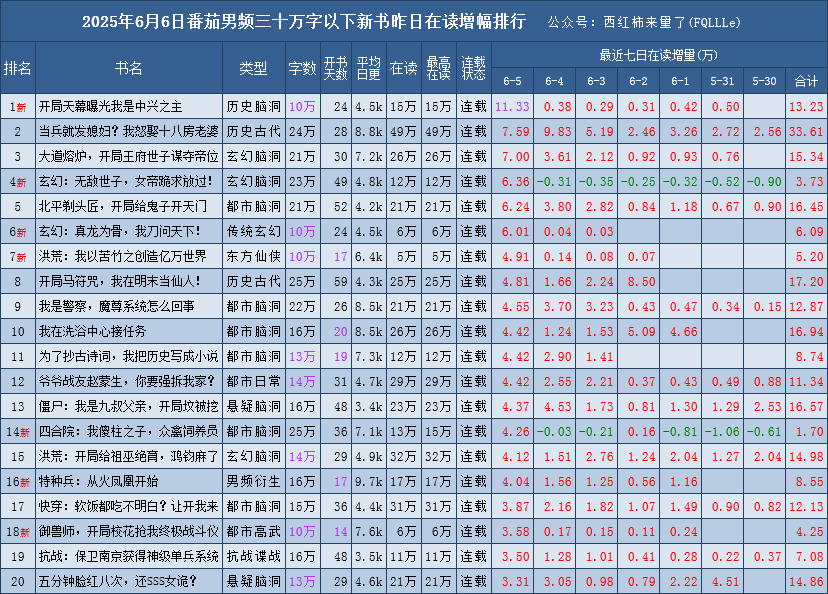828x594 pixels.
Task: Select book title 大道熔炉，开局王府世子谋夺帝位
Action: click(x=128, y=157)
